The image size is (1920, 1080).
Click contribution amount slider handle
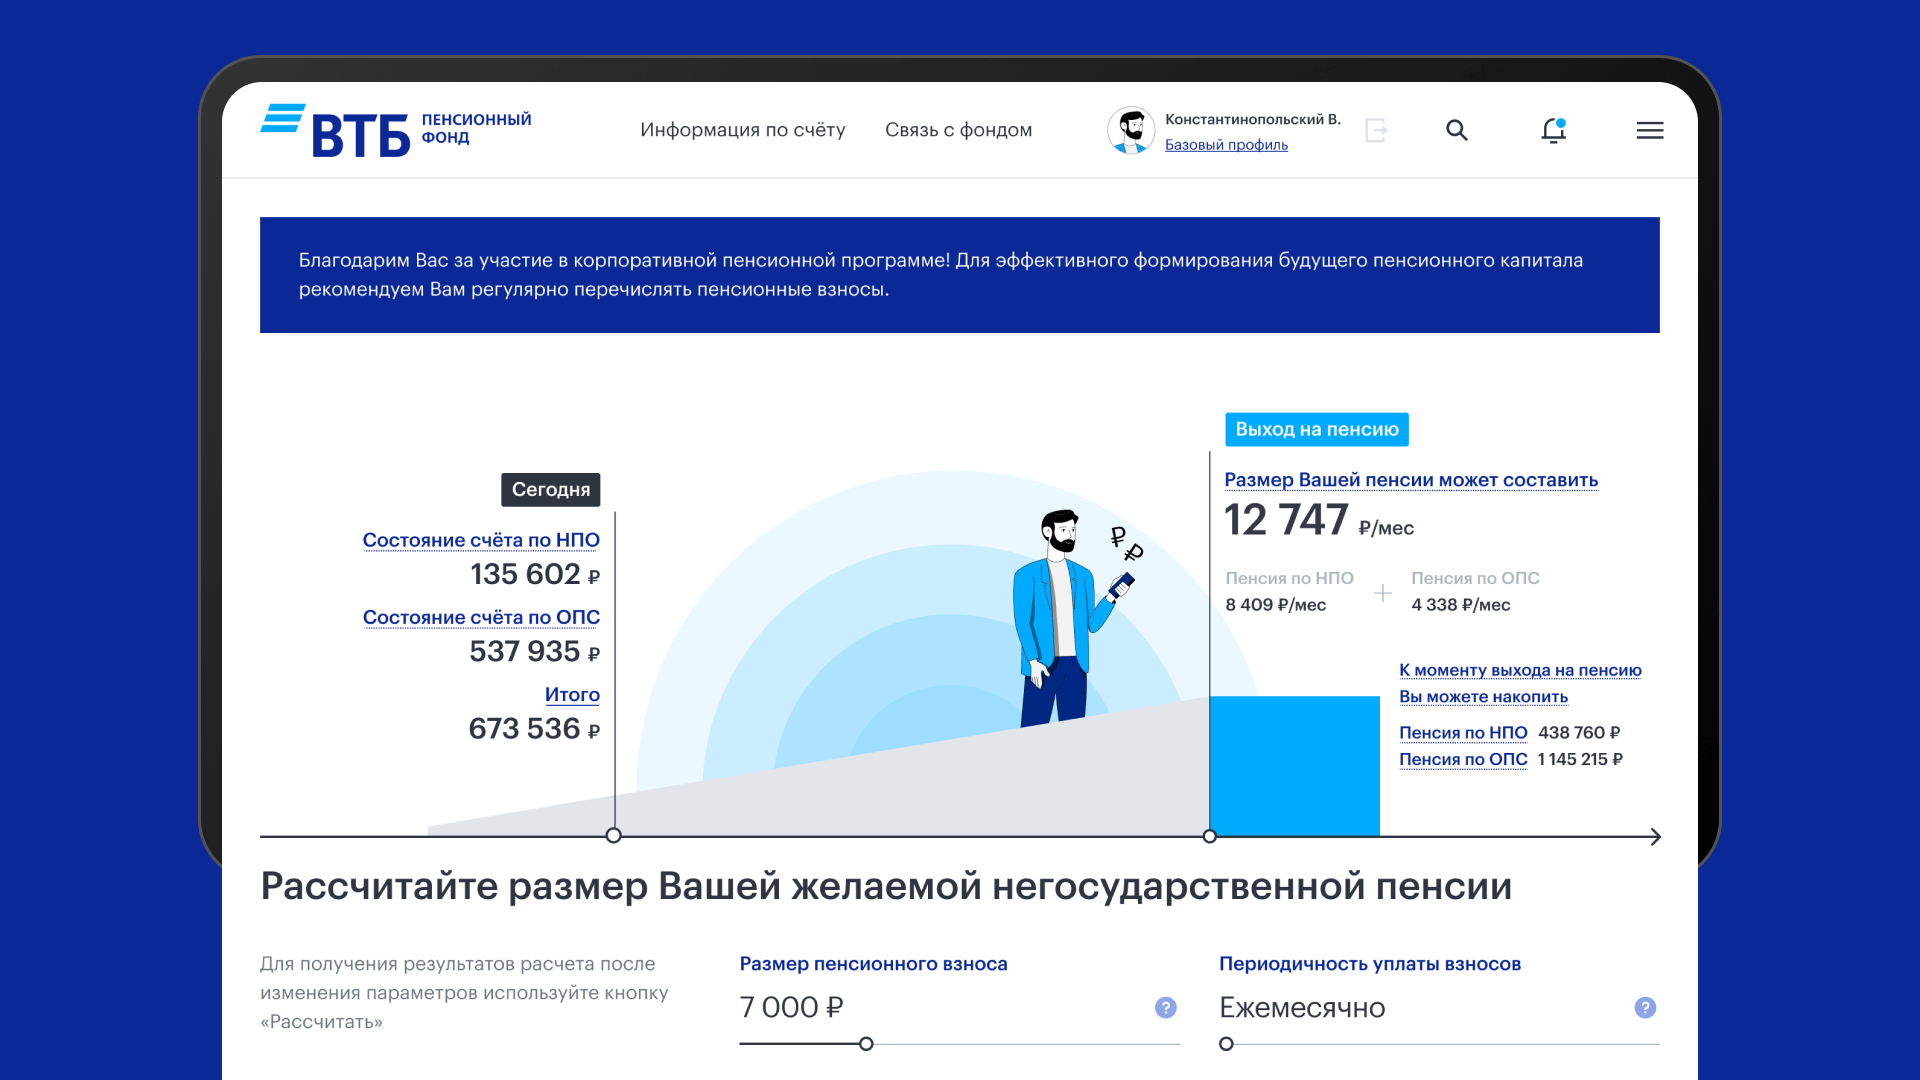click(866, 1044)
